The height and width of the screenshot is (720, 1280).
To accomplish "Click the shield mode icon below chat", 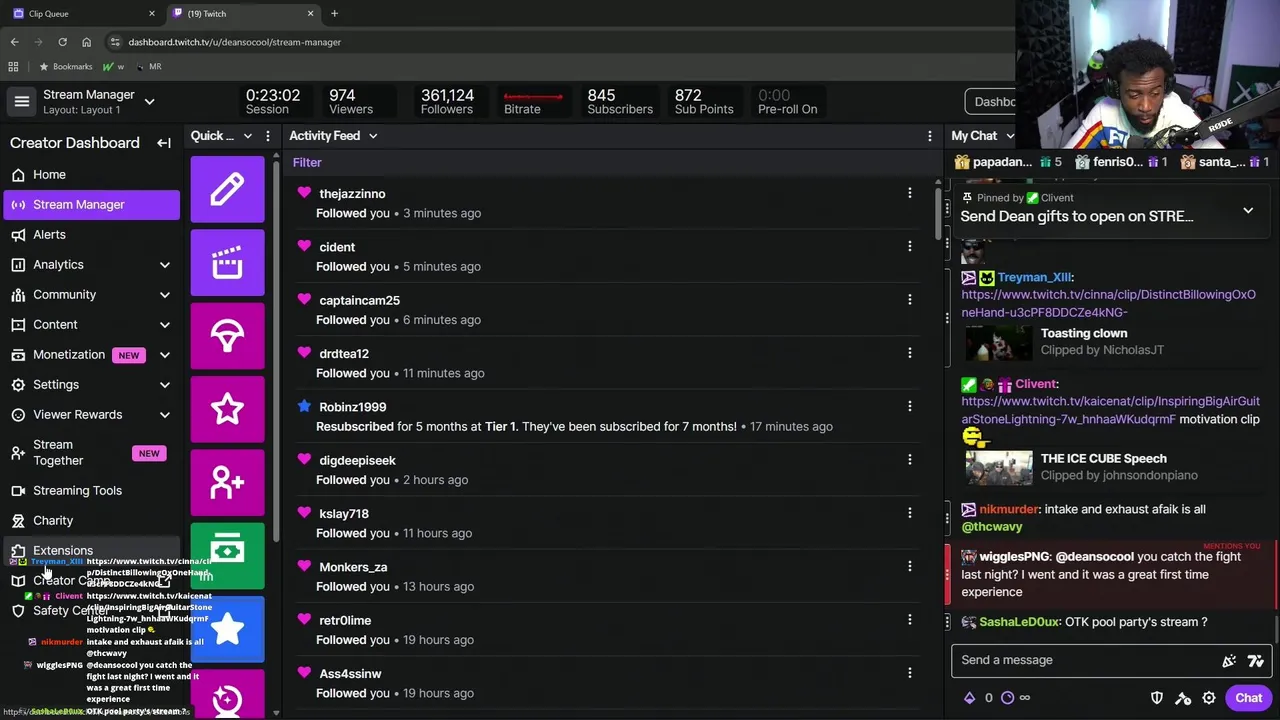I will click(x=1157, y=698).
